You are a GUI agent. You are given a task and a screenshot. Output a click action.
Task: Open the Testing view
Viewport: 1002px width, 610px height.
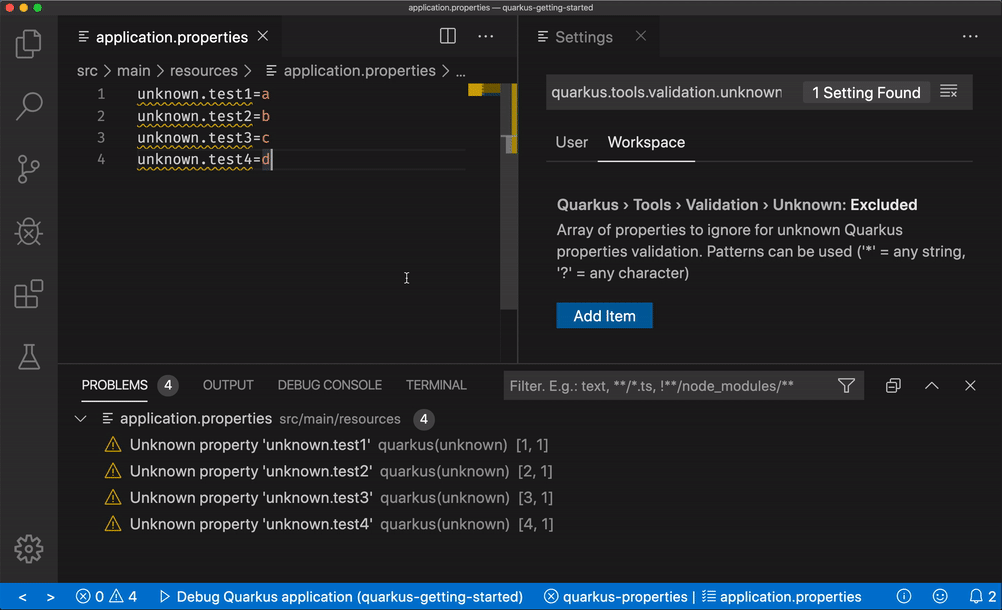(x=29, y=356)
